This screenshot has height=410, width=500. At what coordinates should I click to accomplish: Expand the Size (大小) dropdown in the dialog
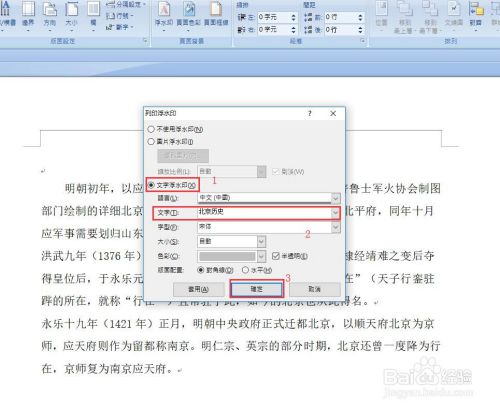[x=261, y=241]
